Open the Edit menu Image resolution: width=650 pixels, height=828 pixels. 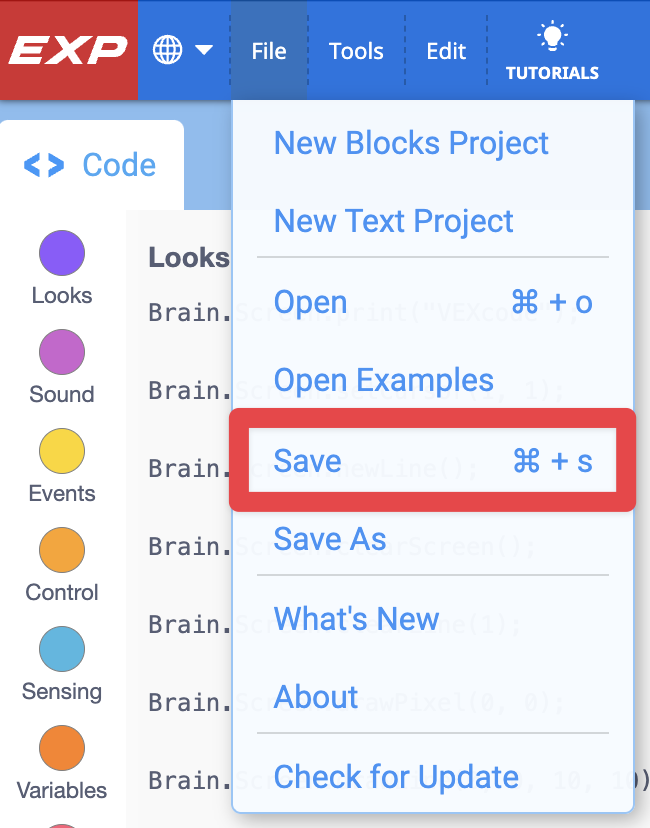446,51
